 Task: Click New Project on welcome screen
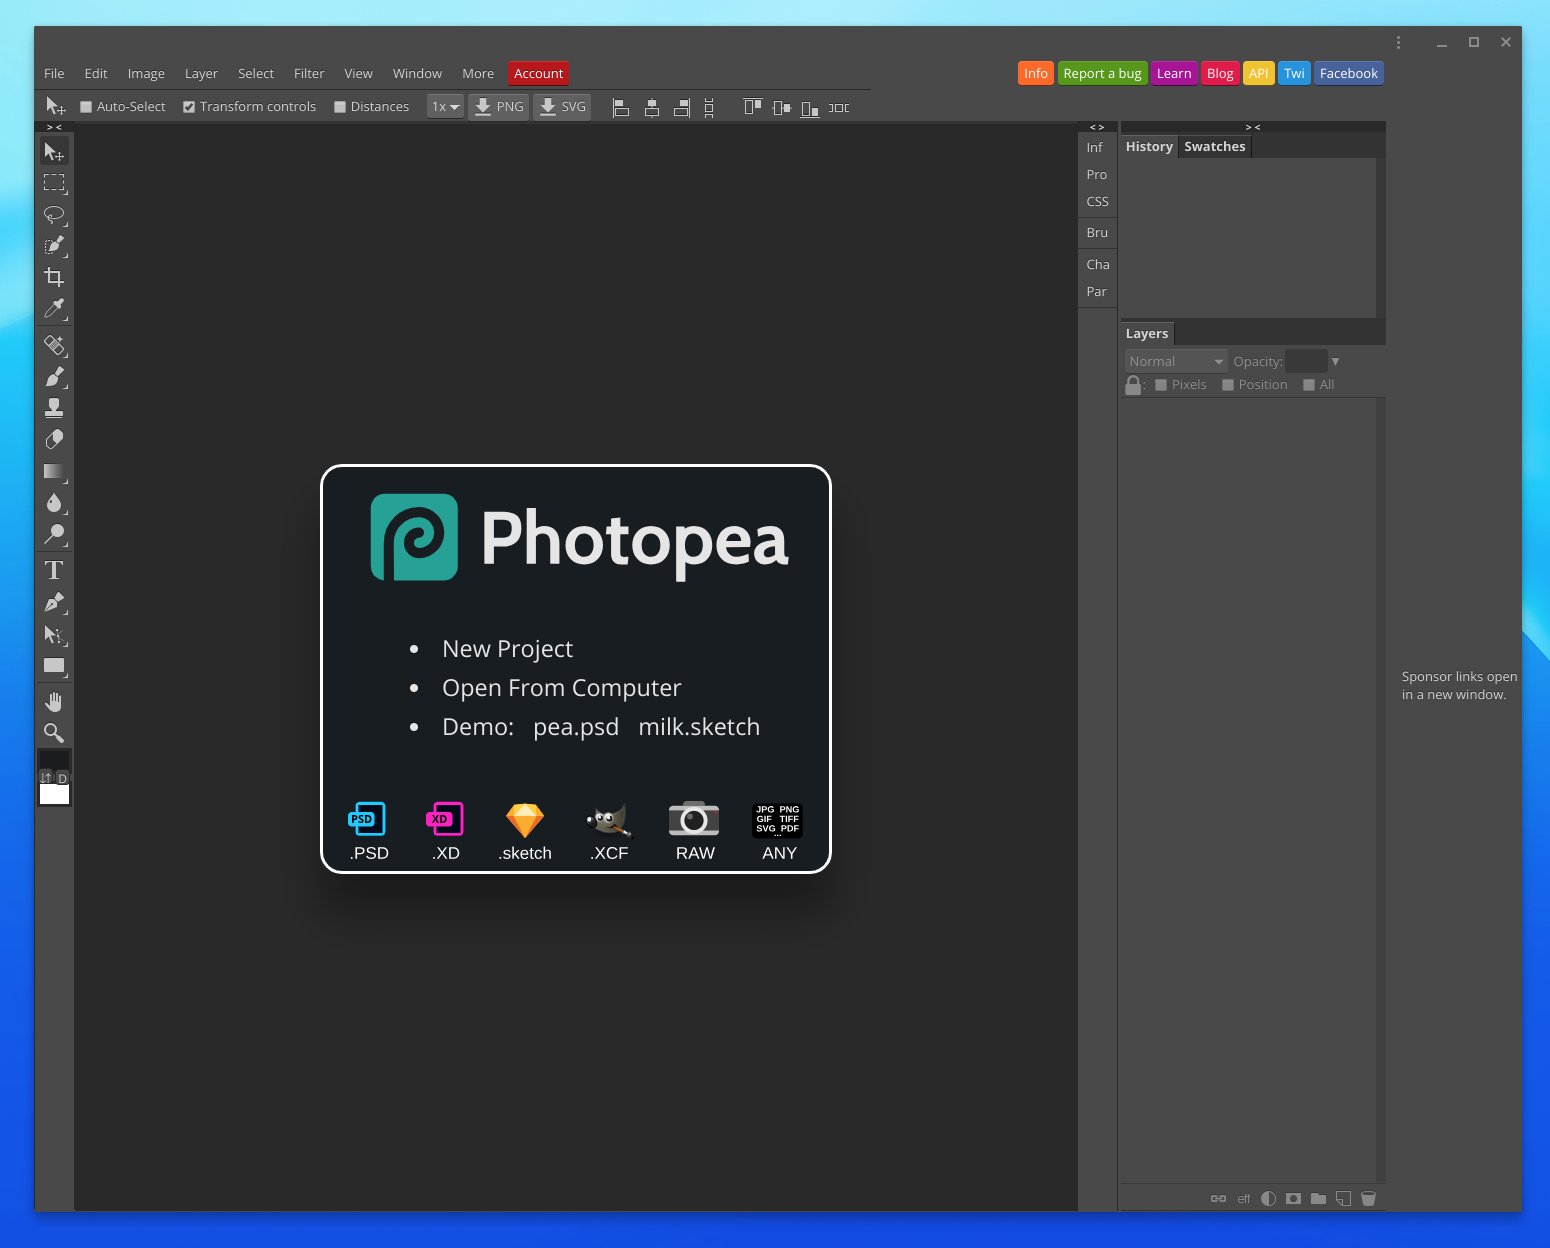507,649
